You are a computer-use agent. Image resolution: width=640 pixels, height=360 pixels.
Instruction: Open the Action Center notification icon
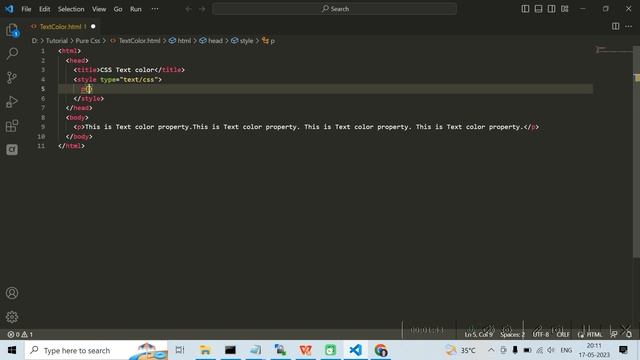pos(623,350)
